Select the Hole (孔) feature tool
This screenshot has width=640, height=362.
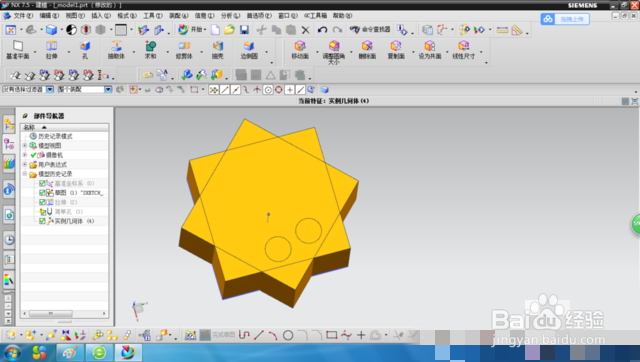85,50
